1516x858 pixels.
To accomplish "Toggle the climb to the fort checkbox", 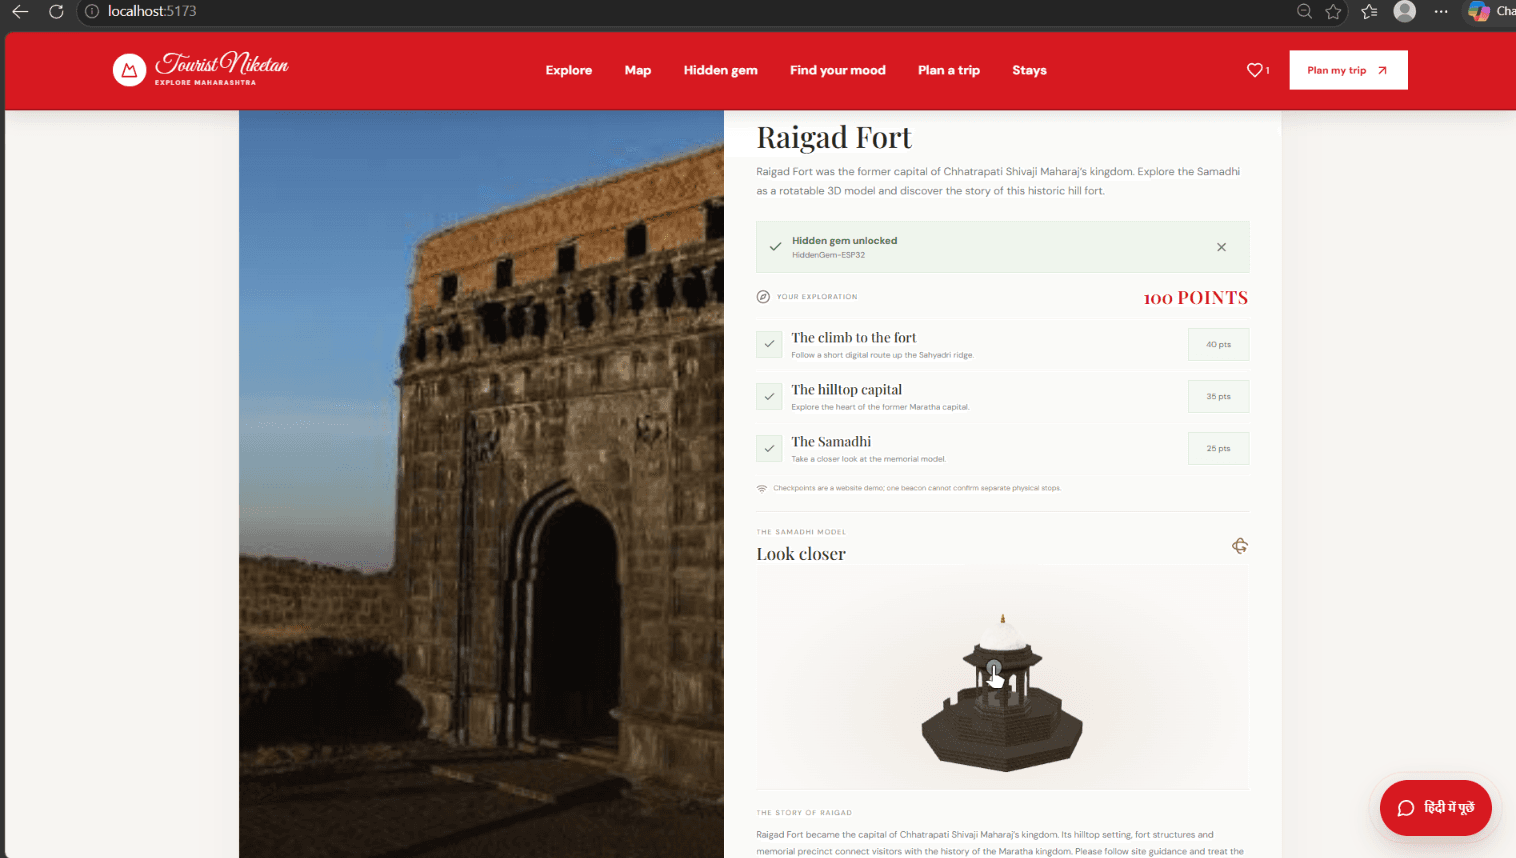I will (x=769, y=344).
